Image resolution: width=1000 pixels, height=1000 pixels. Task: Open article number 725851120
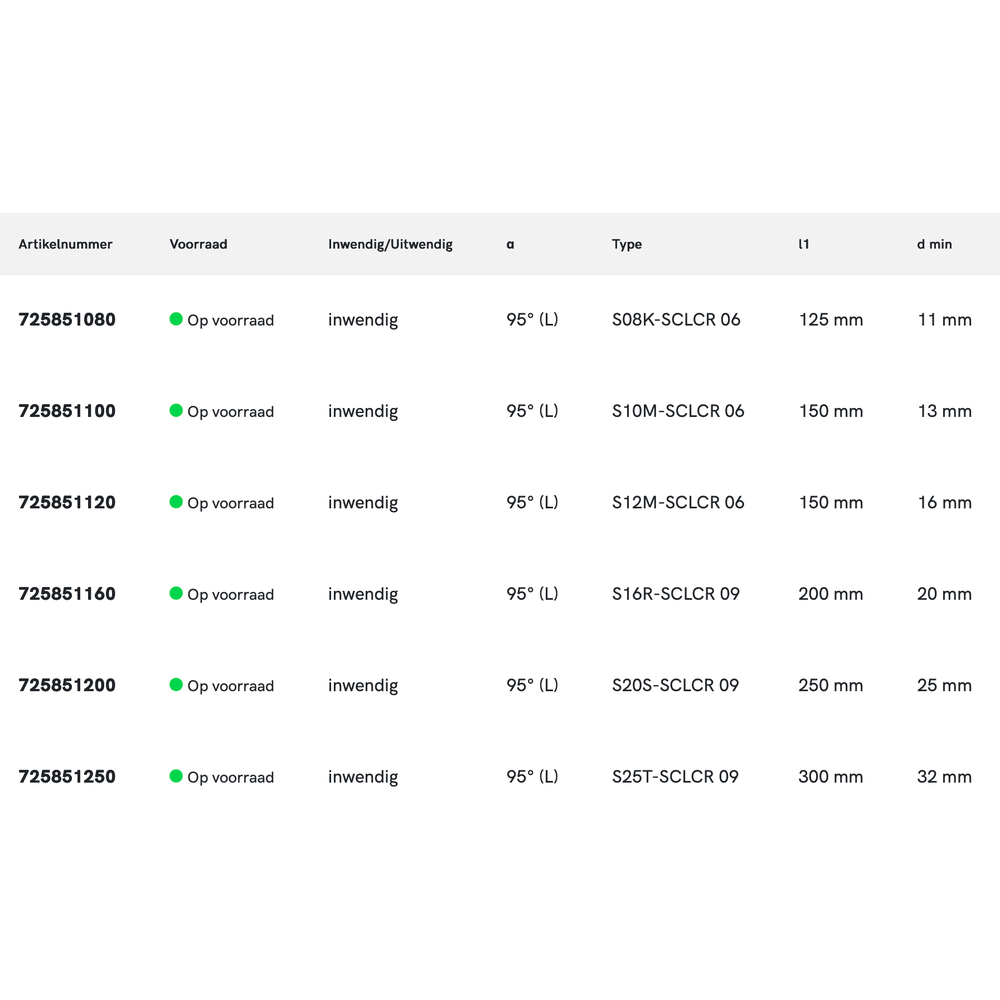coord(67,503)
